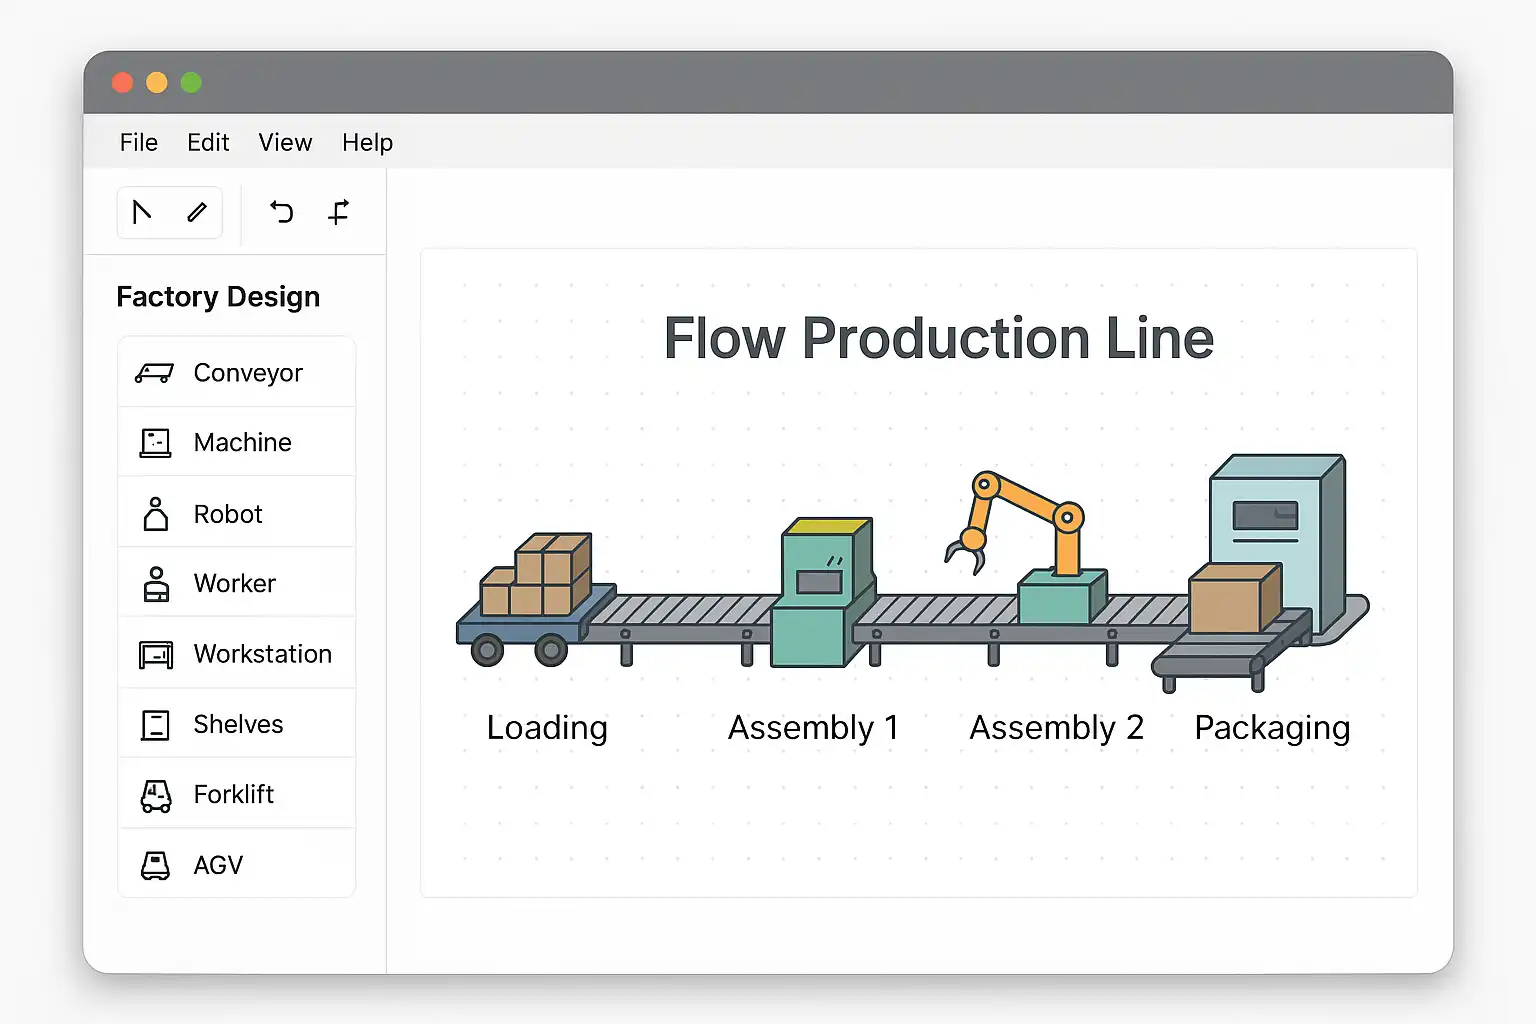
Task: Pick the AGV vehicle icon
Action: (155, 865)
